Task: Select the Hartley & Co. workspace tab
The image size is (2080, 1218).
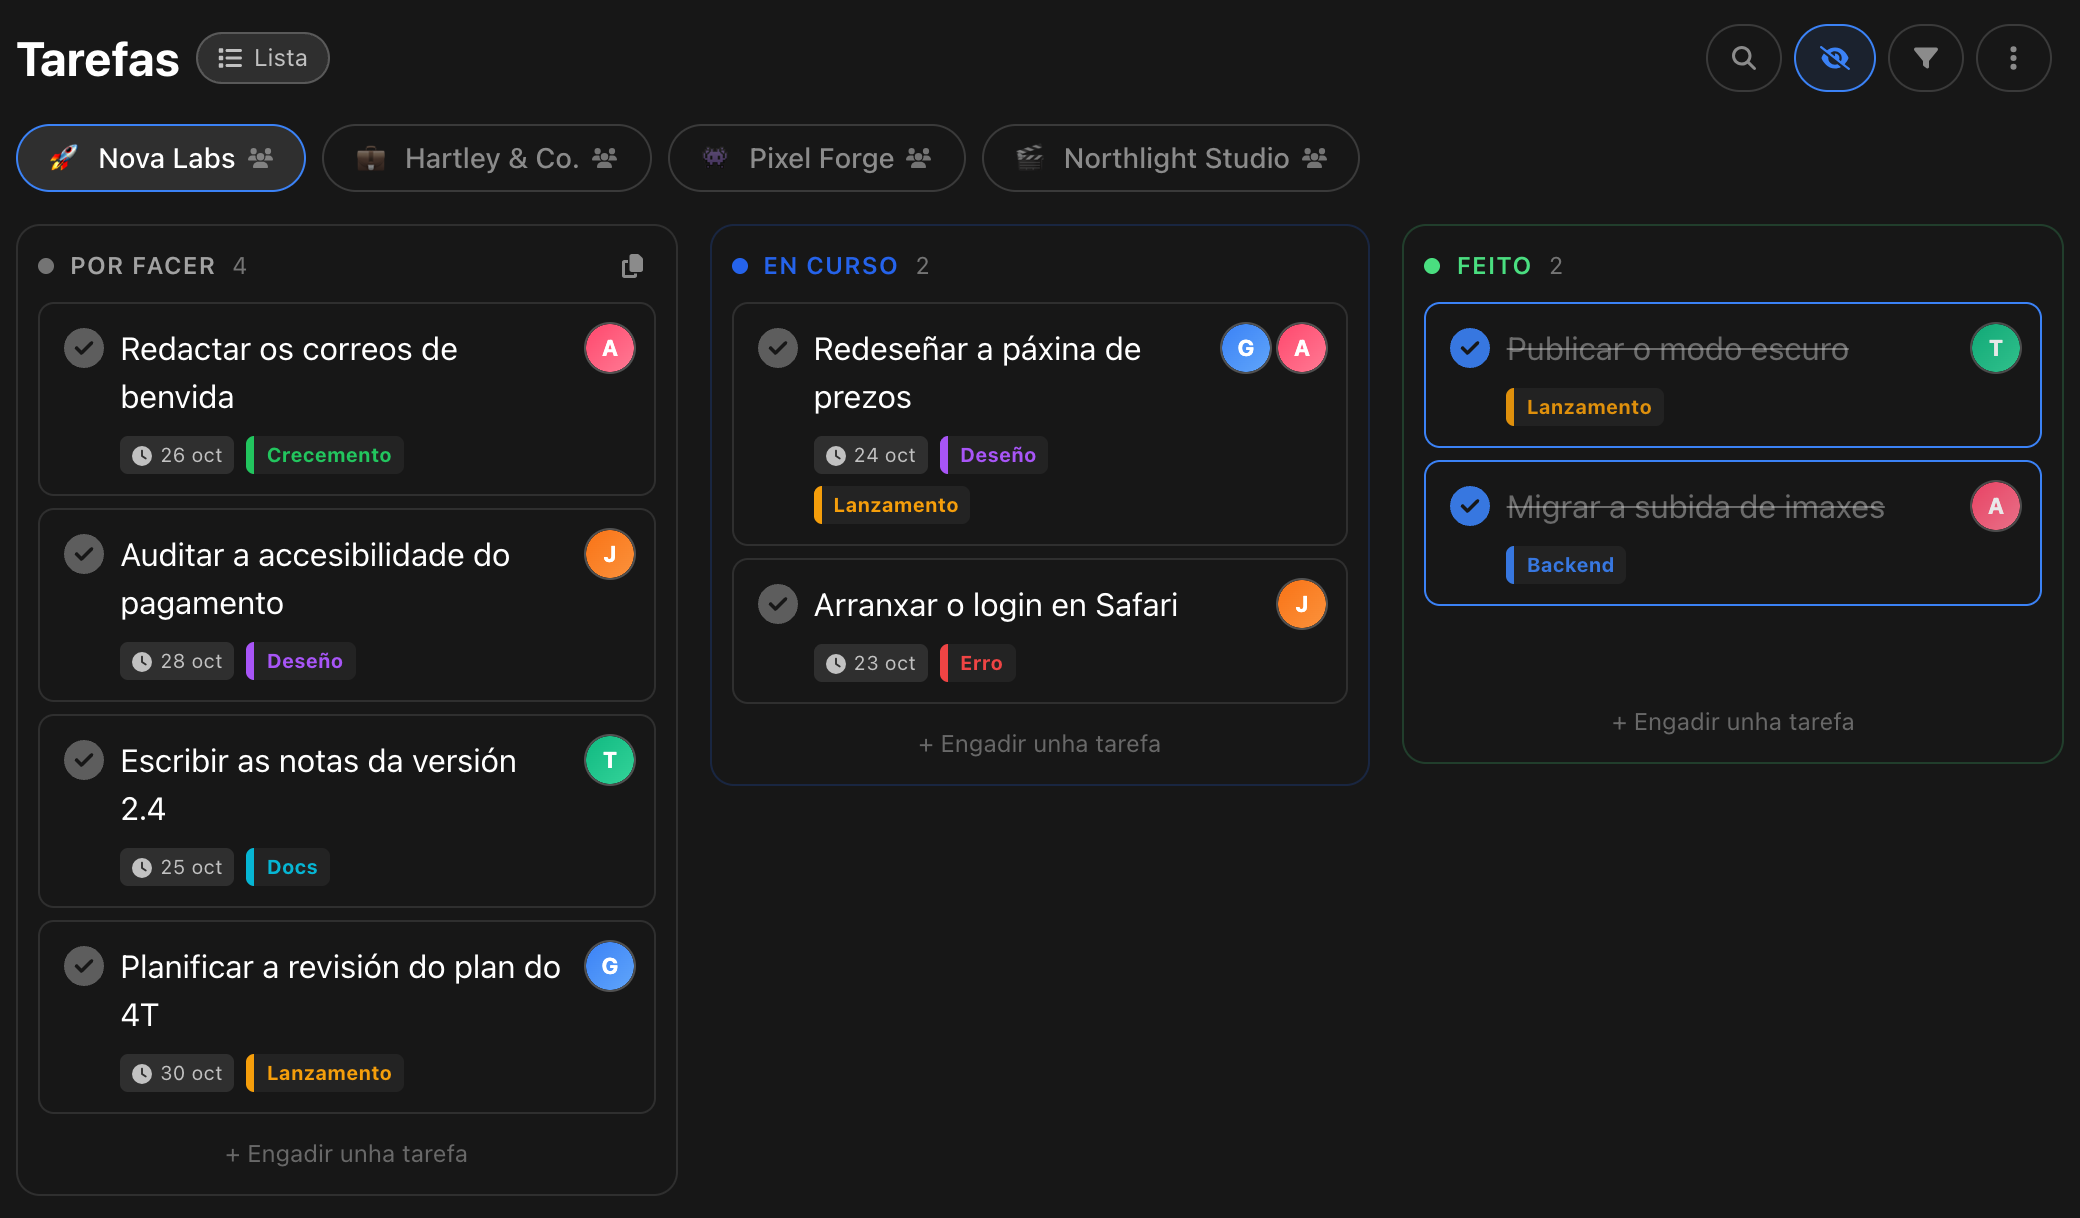Action: (487, 158)
